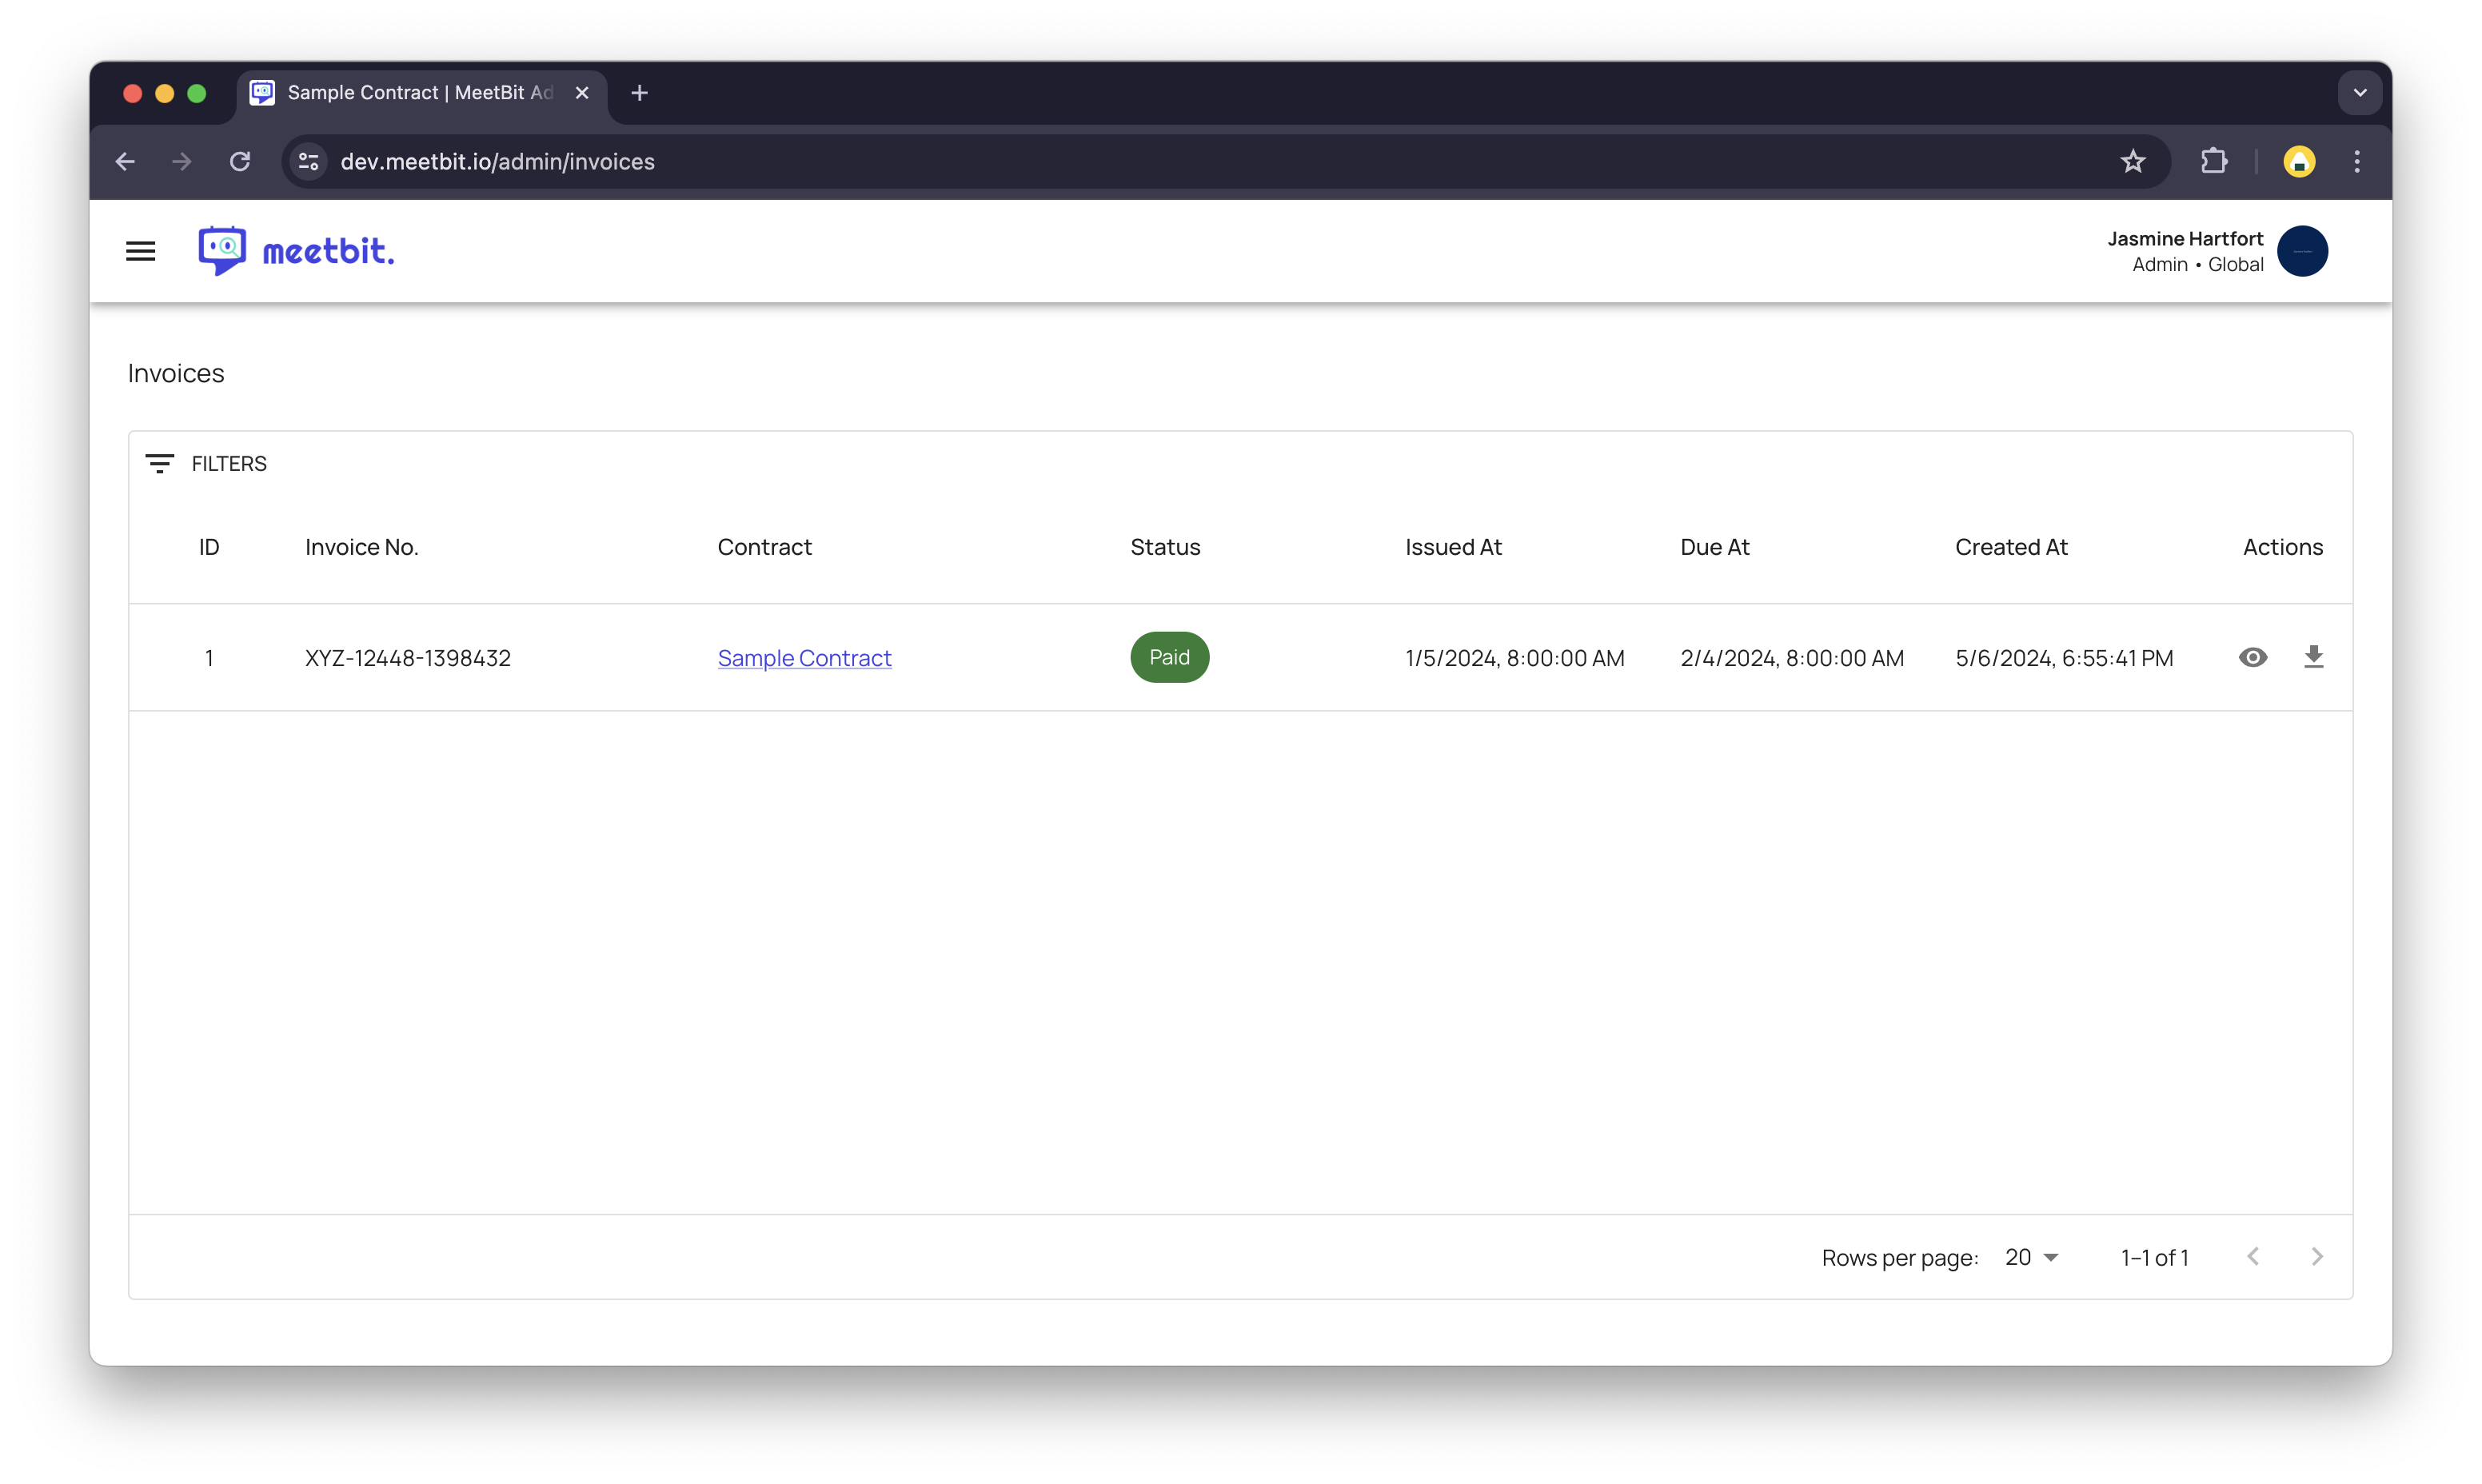
Task: Open the Sample Contract link
Action: (x=804, y=658)
